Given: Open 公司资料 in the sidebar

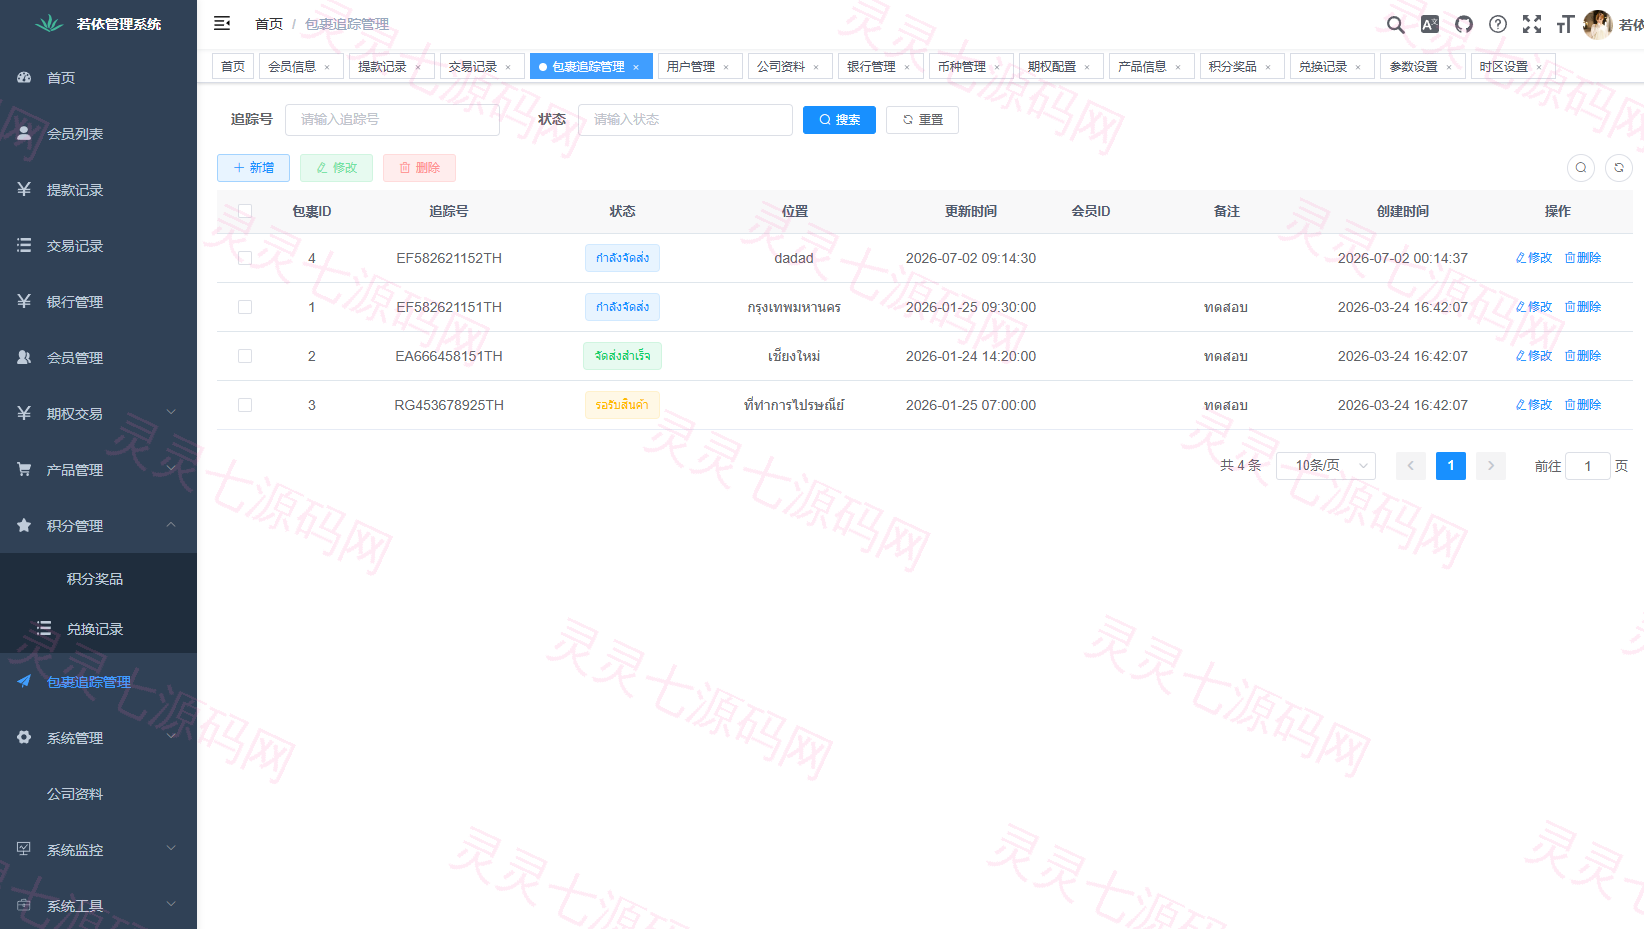Looking at the screenshot, I should [98, 794].
